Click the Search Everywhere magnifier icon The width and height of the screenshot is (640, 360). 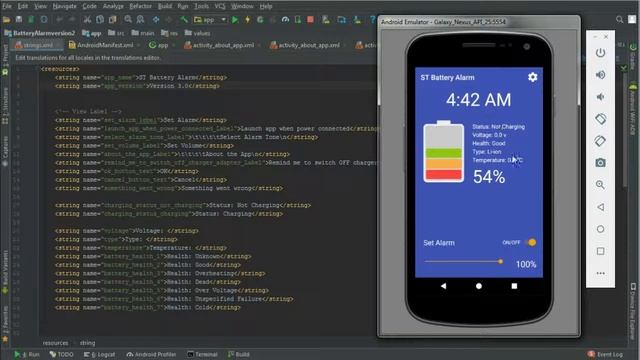(x=619, y=19)
